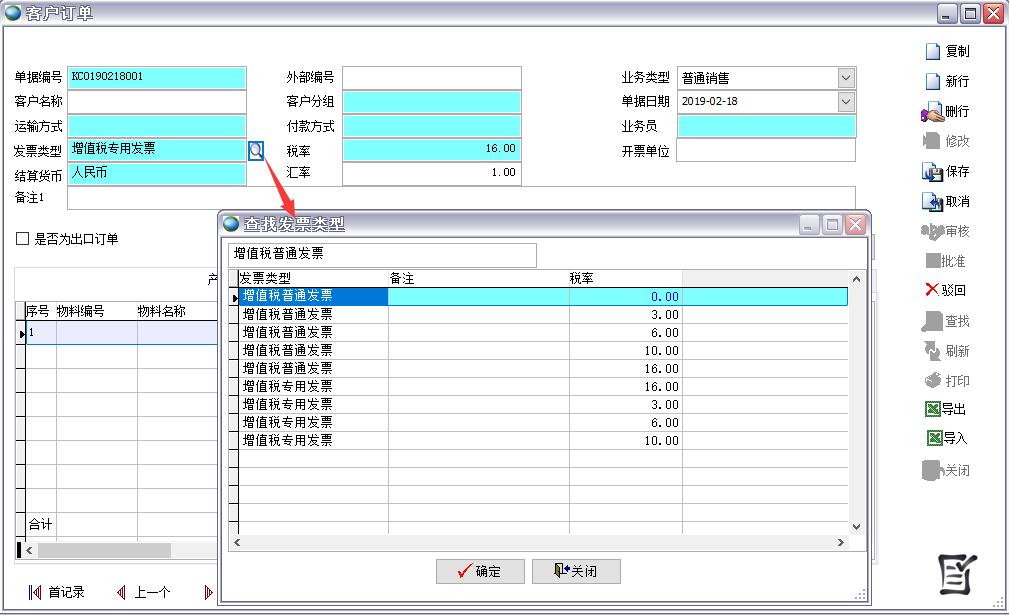
Task: Click the 导出 (export) Excel icon
Action: 932,409
